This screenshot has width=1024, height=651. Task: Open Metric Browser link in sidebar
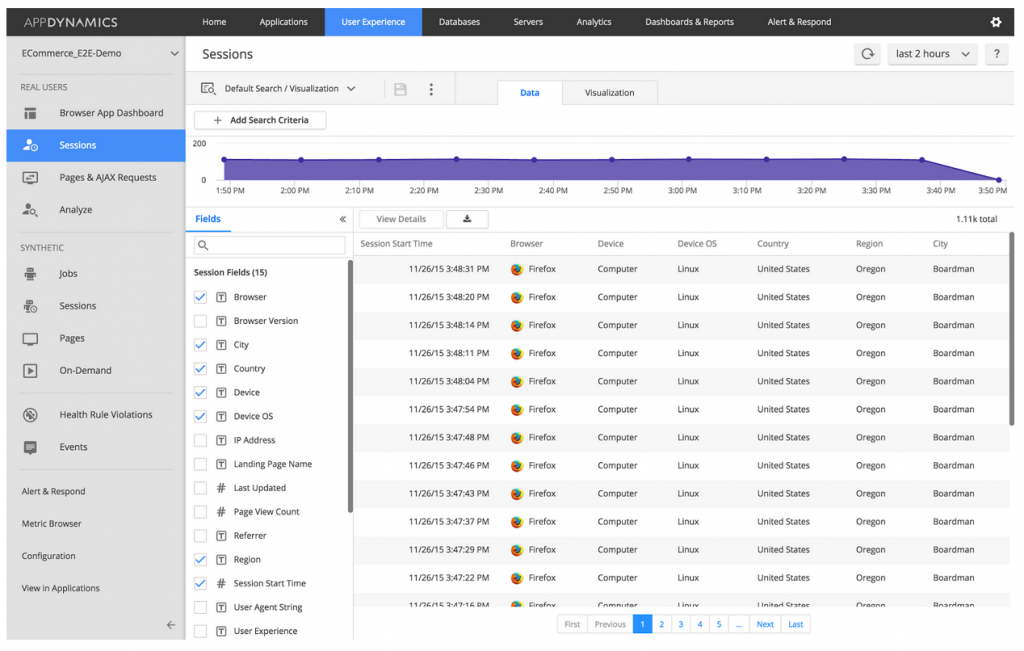52,524
